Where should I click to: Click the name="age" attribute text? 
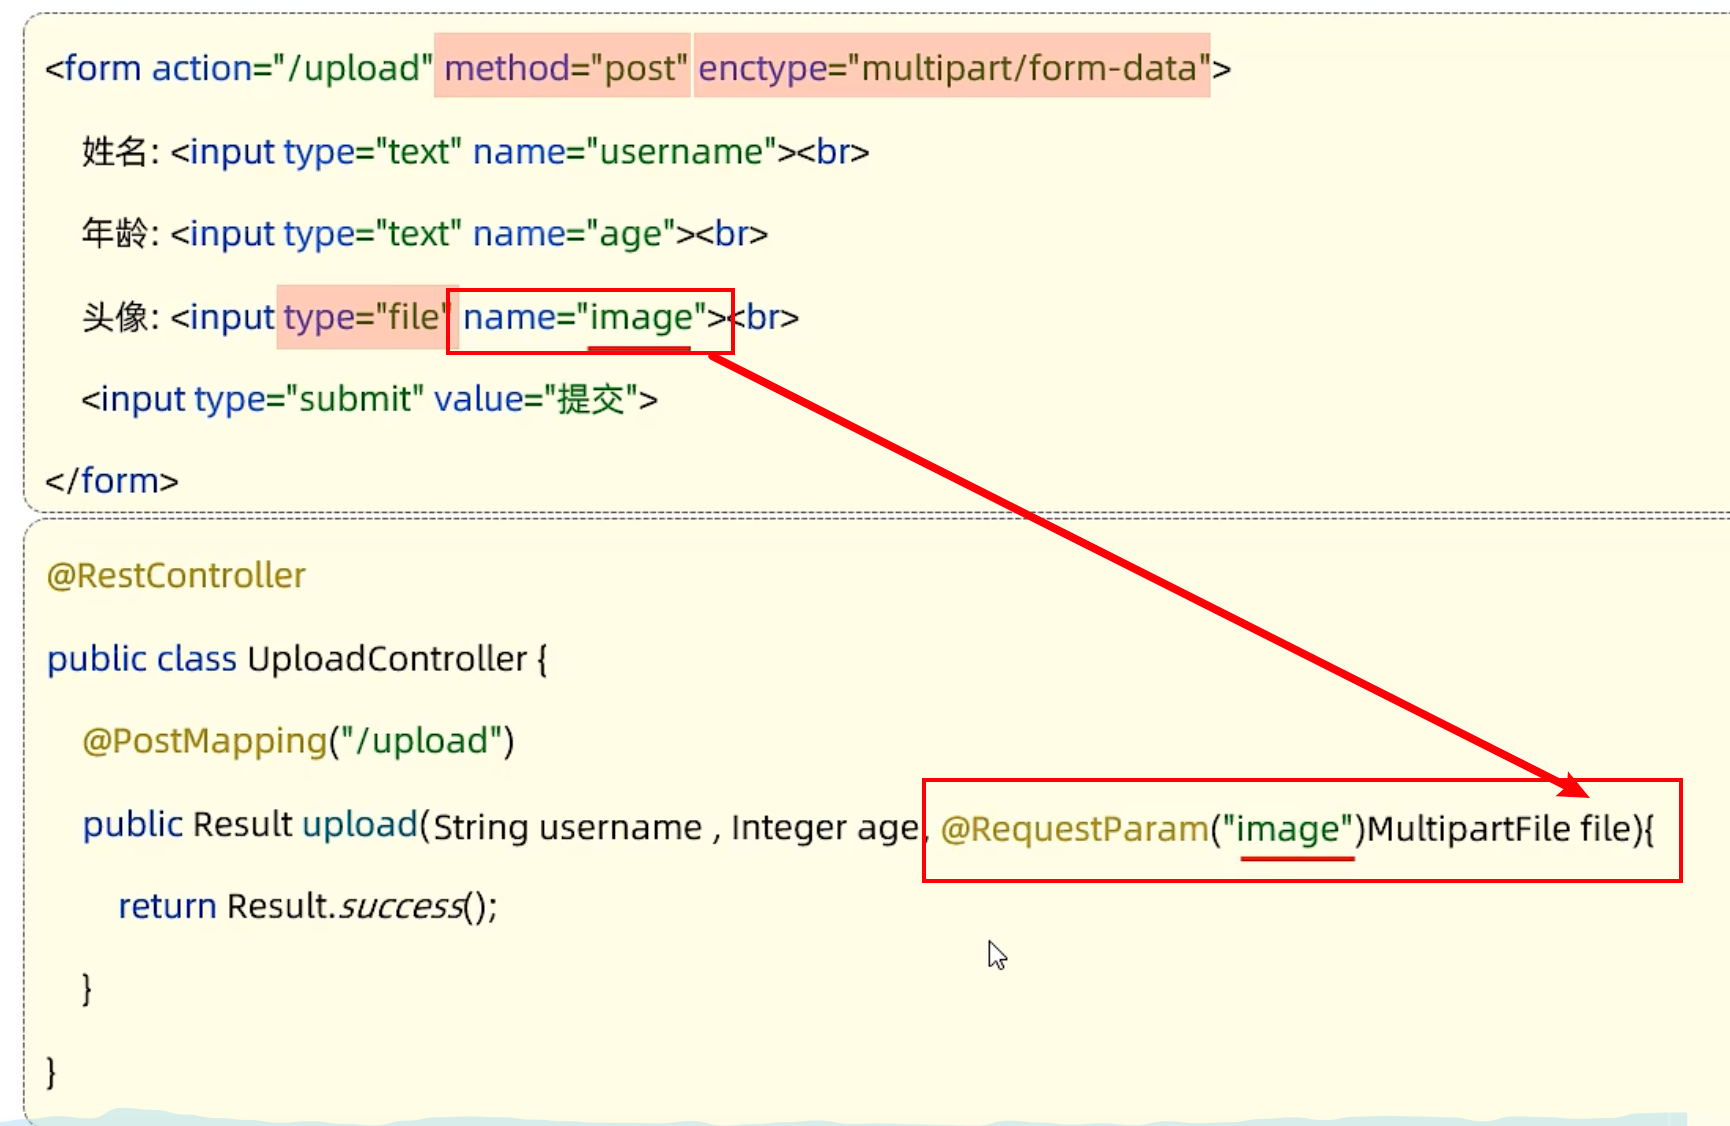pos(573,234)
